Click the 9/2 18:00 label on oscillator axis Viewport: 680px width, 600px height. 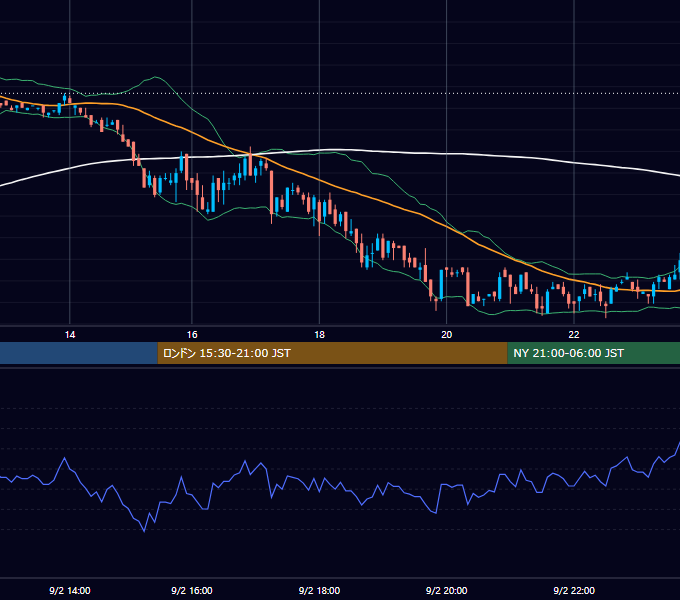click(319, 590)
